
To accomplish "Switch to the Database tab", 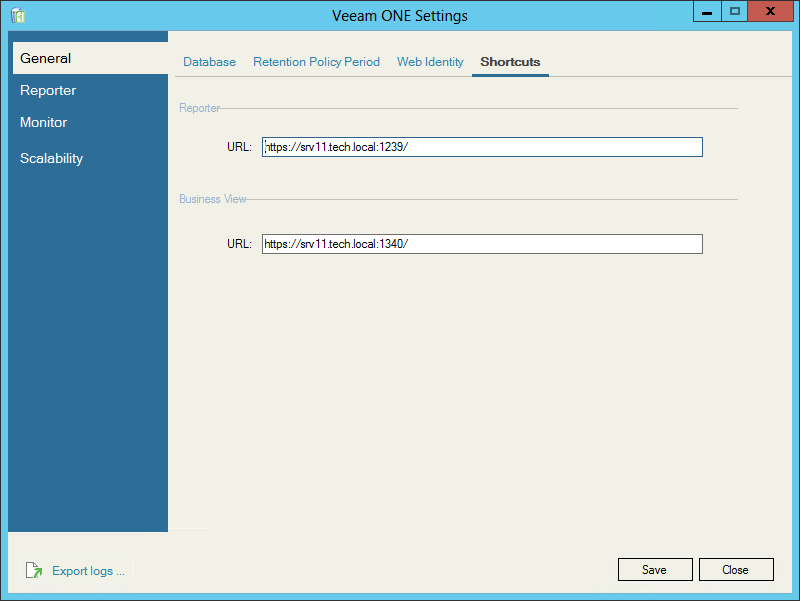I will click(209, 62).
